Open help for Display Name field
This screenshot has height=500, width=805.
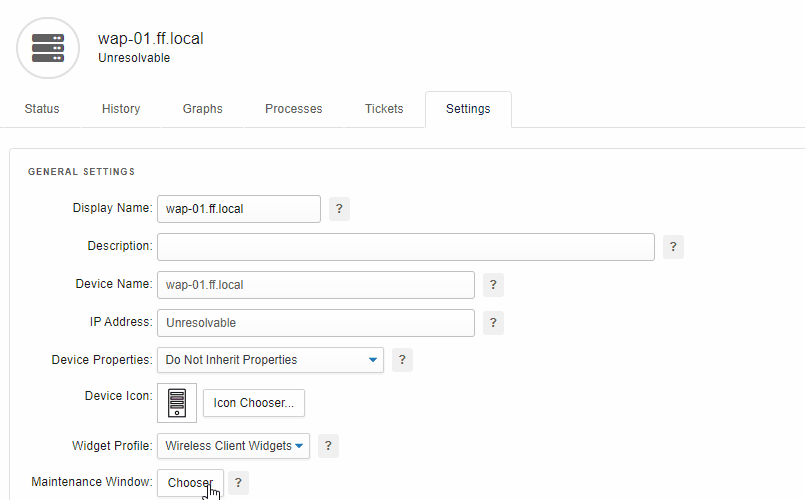[339, 209]
